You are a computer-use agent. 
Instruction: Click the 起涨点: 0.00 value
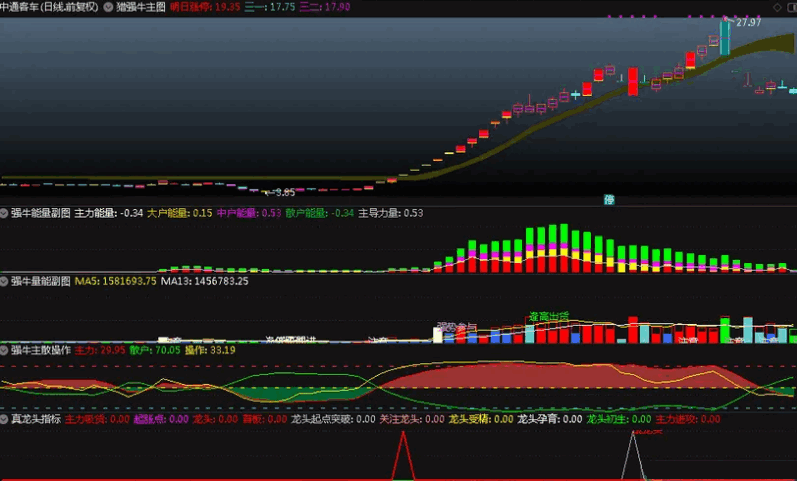tap(161, 419)
